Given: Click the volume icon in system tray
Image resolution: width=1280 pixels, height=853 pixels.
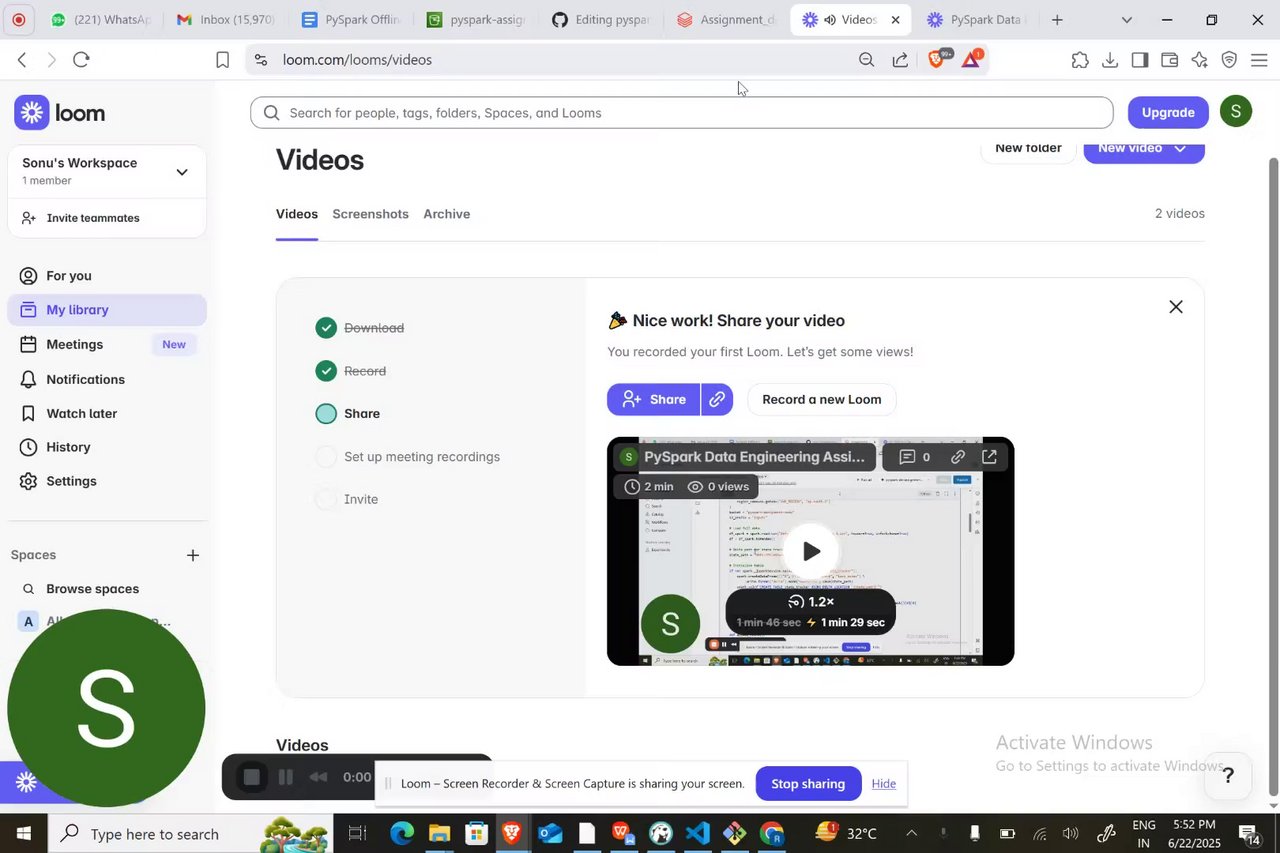Looking at the screenshot, I should (1070, 833).
